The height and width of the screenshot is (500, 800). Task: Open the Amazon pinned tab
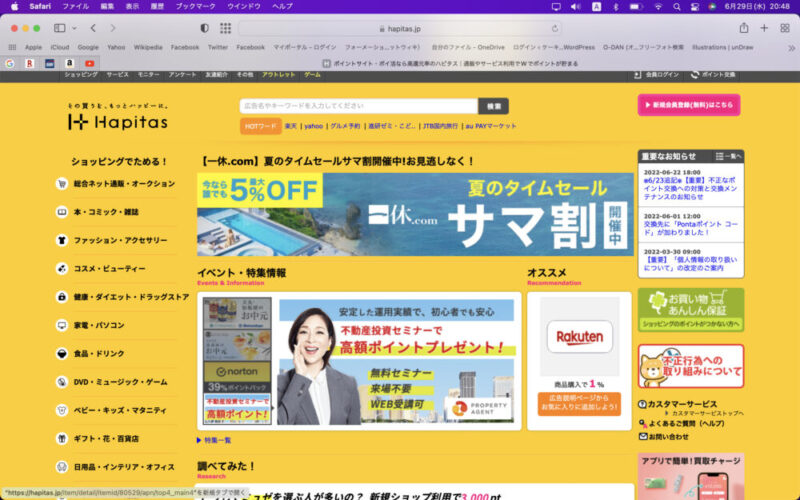pos(69,64)
